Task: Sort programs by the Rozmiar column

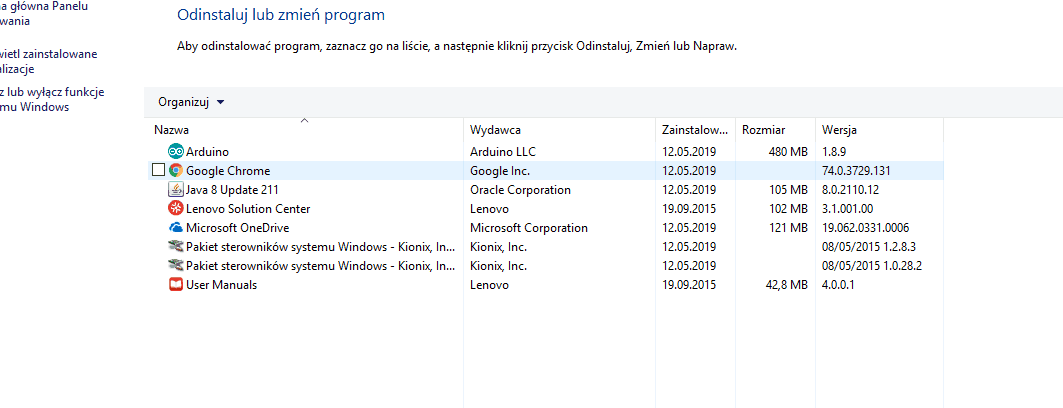Action: pyautogui.click(x=763, y=130)
